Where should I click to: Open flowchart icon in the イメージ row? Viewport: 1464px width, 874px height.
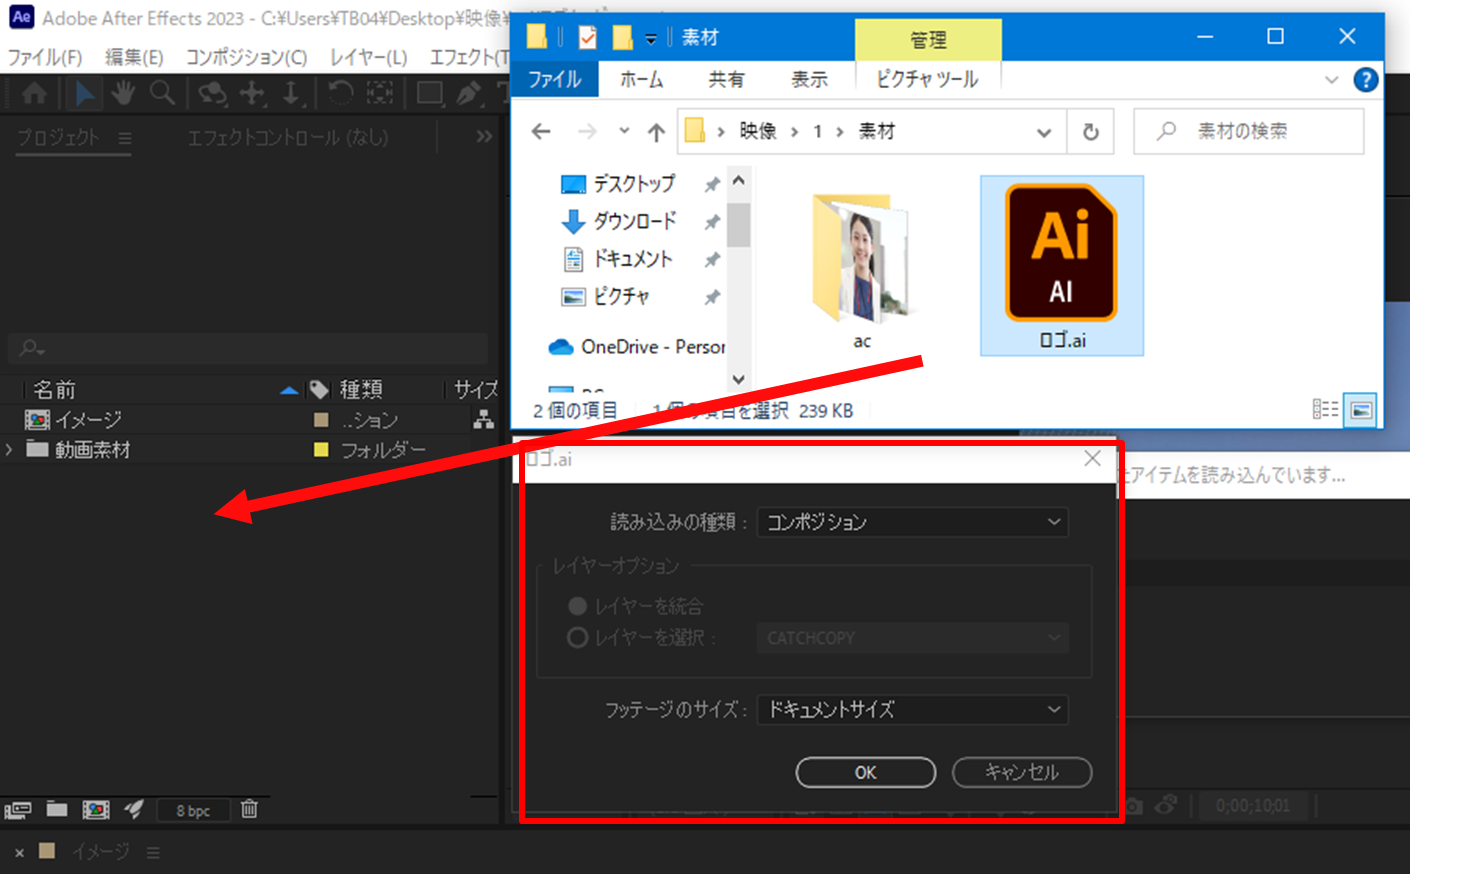(484, 420)
